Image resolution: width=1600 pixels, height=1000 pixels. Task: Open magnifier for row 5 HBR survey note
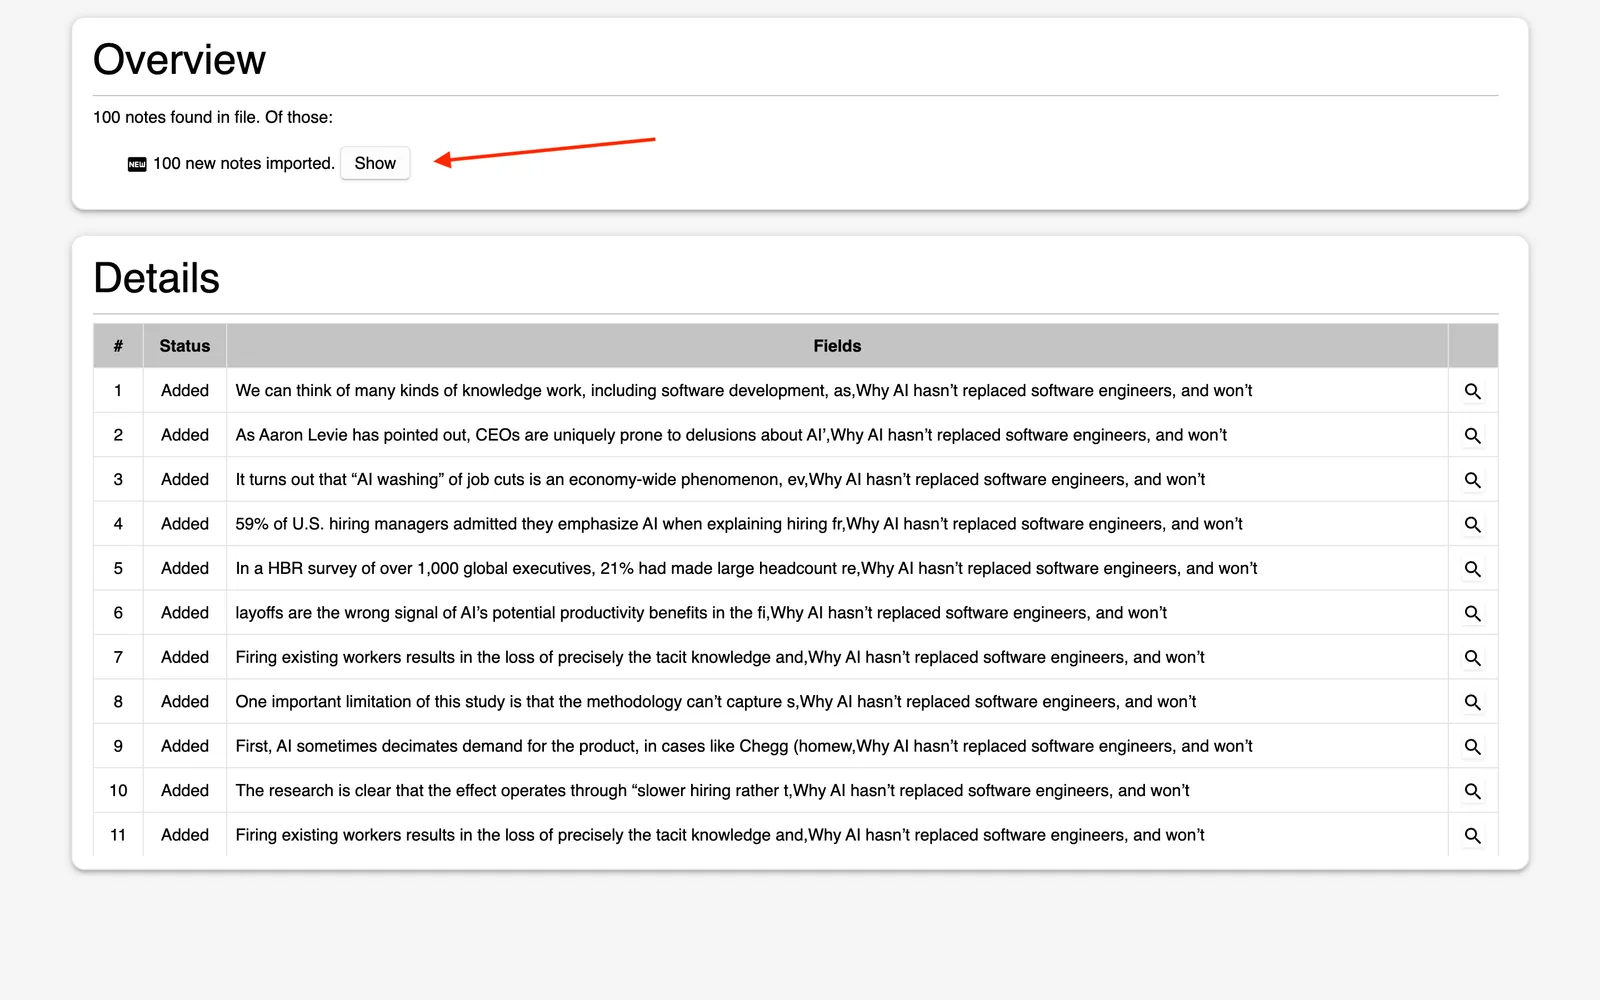coord(1472,569)
